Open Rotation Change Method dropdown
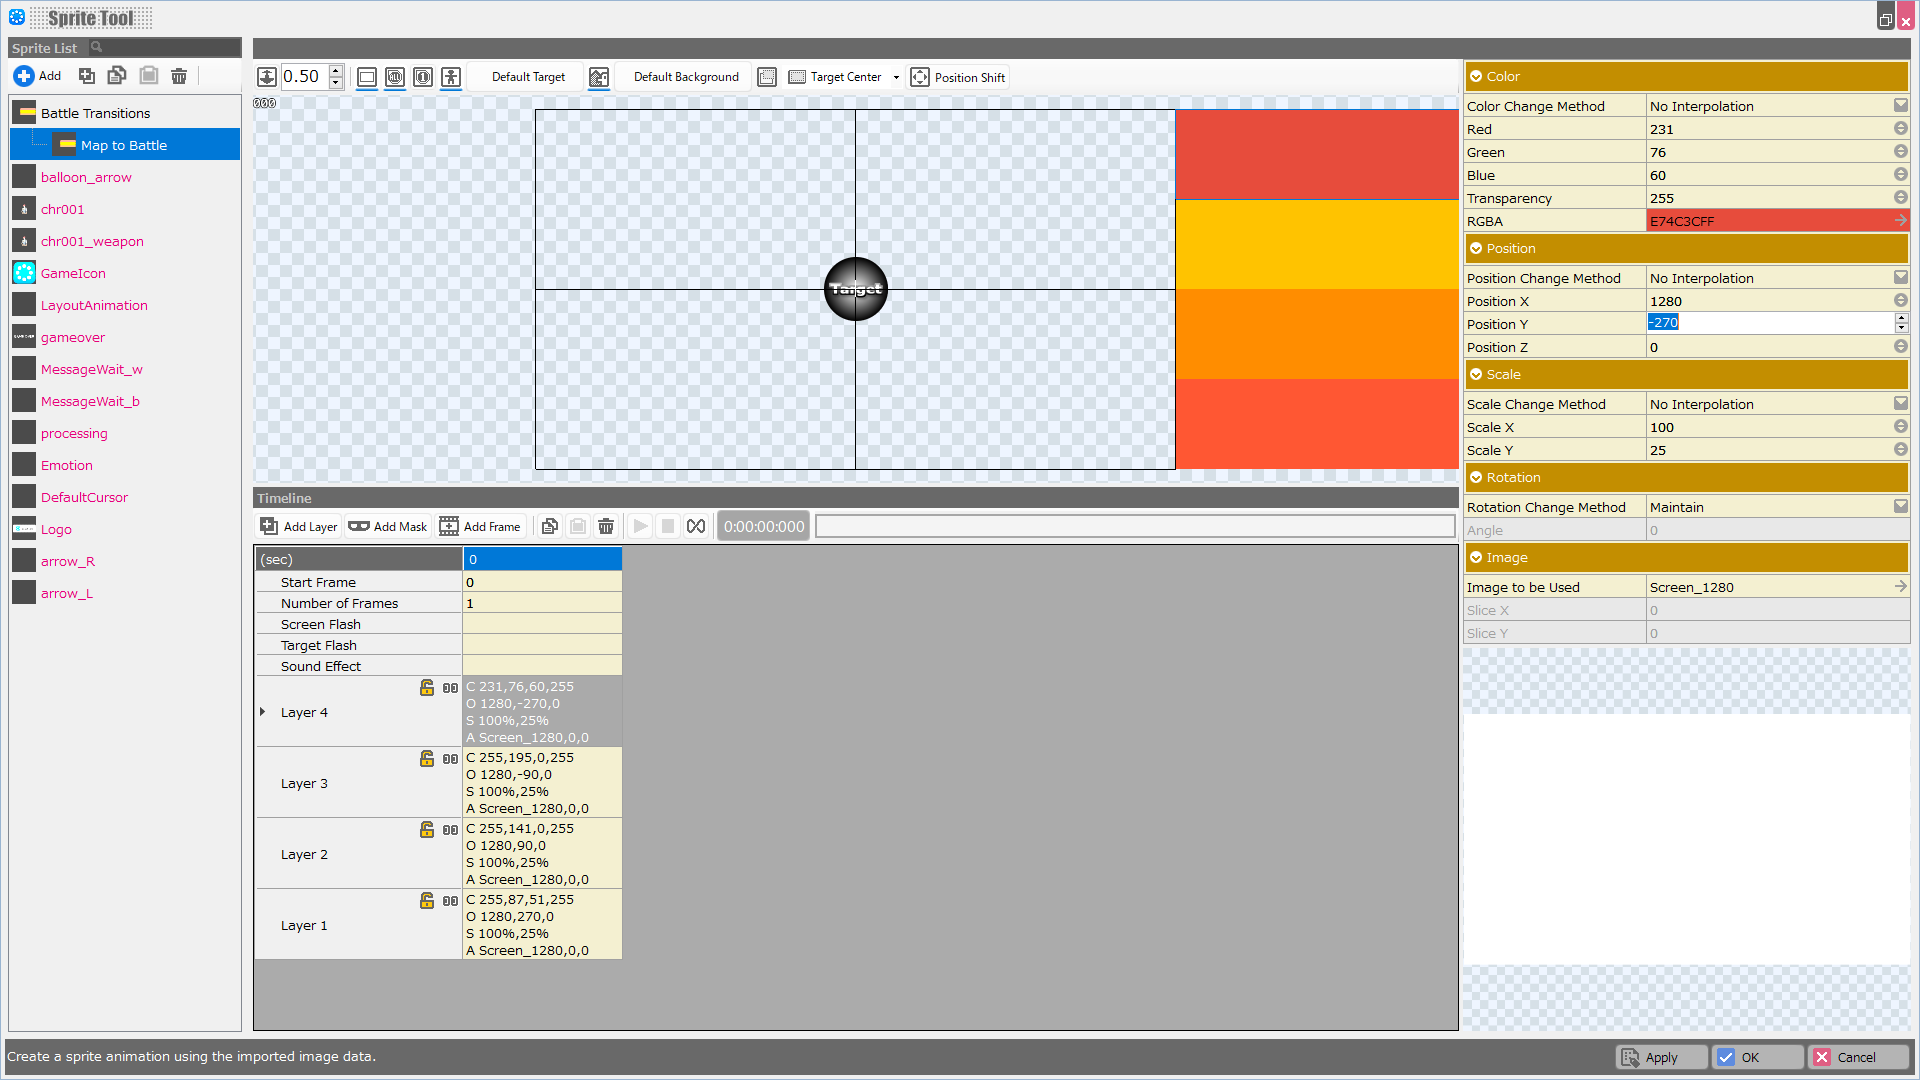Viewport: 1920px width, 1080px height. (x=1900, y=507)
